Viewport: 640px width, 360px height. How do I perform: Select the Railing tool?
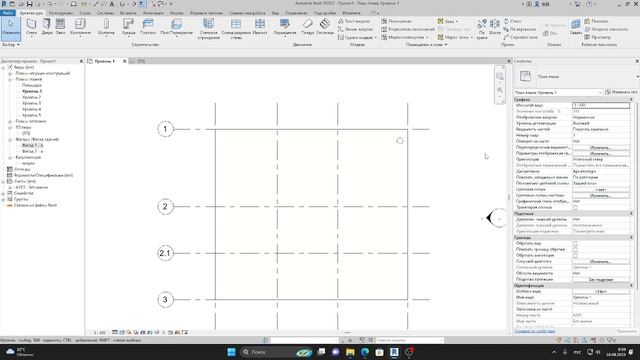[285, 27]
